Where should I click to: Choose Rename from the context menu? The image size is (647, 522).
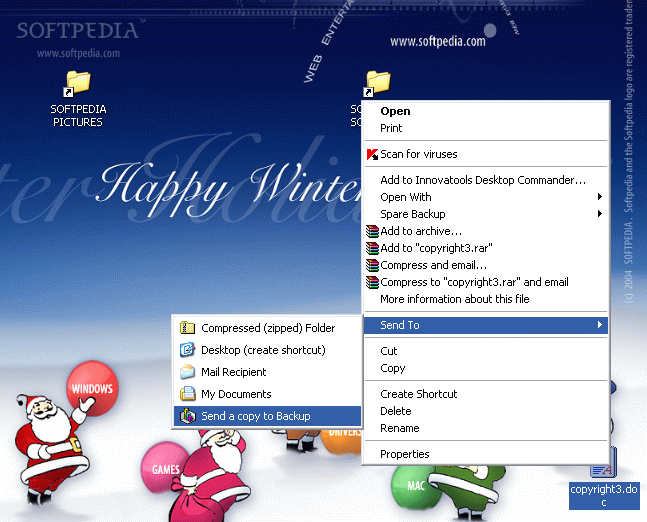(x=486, y=428)
